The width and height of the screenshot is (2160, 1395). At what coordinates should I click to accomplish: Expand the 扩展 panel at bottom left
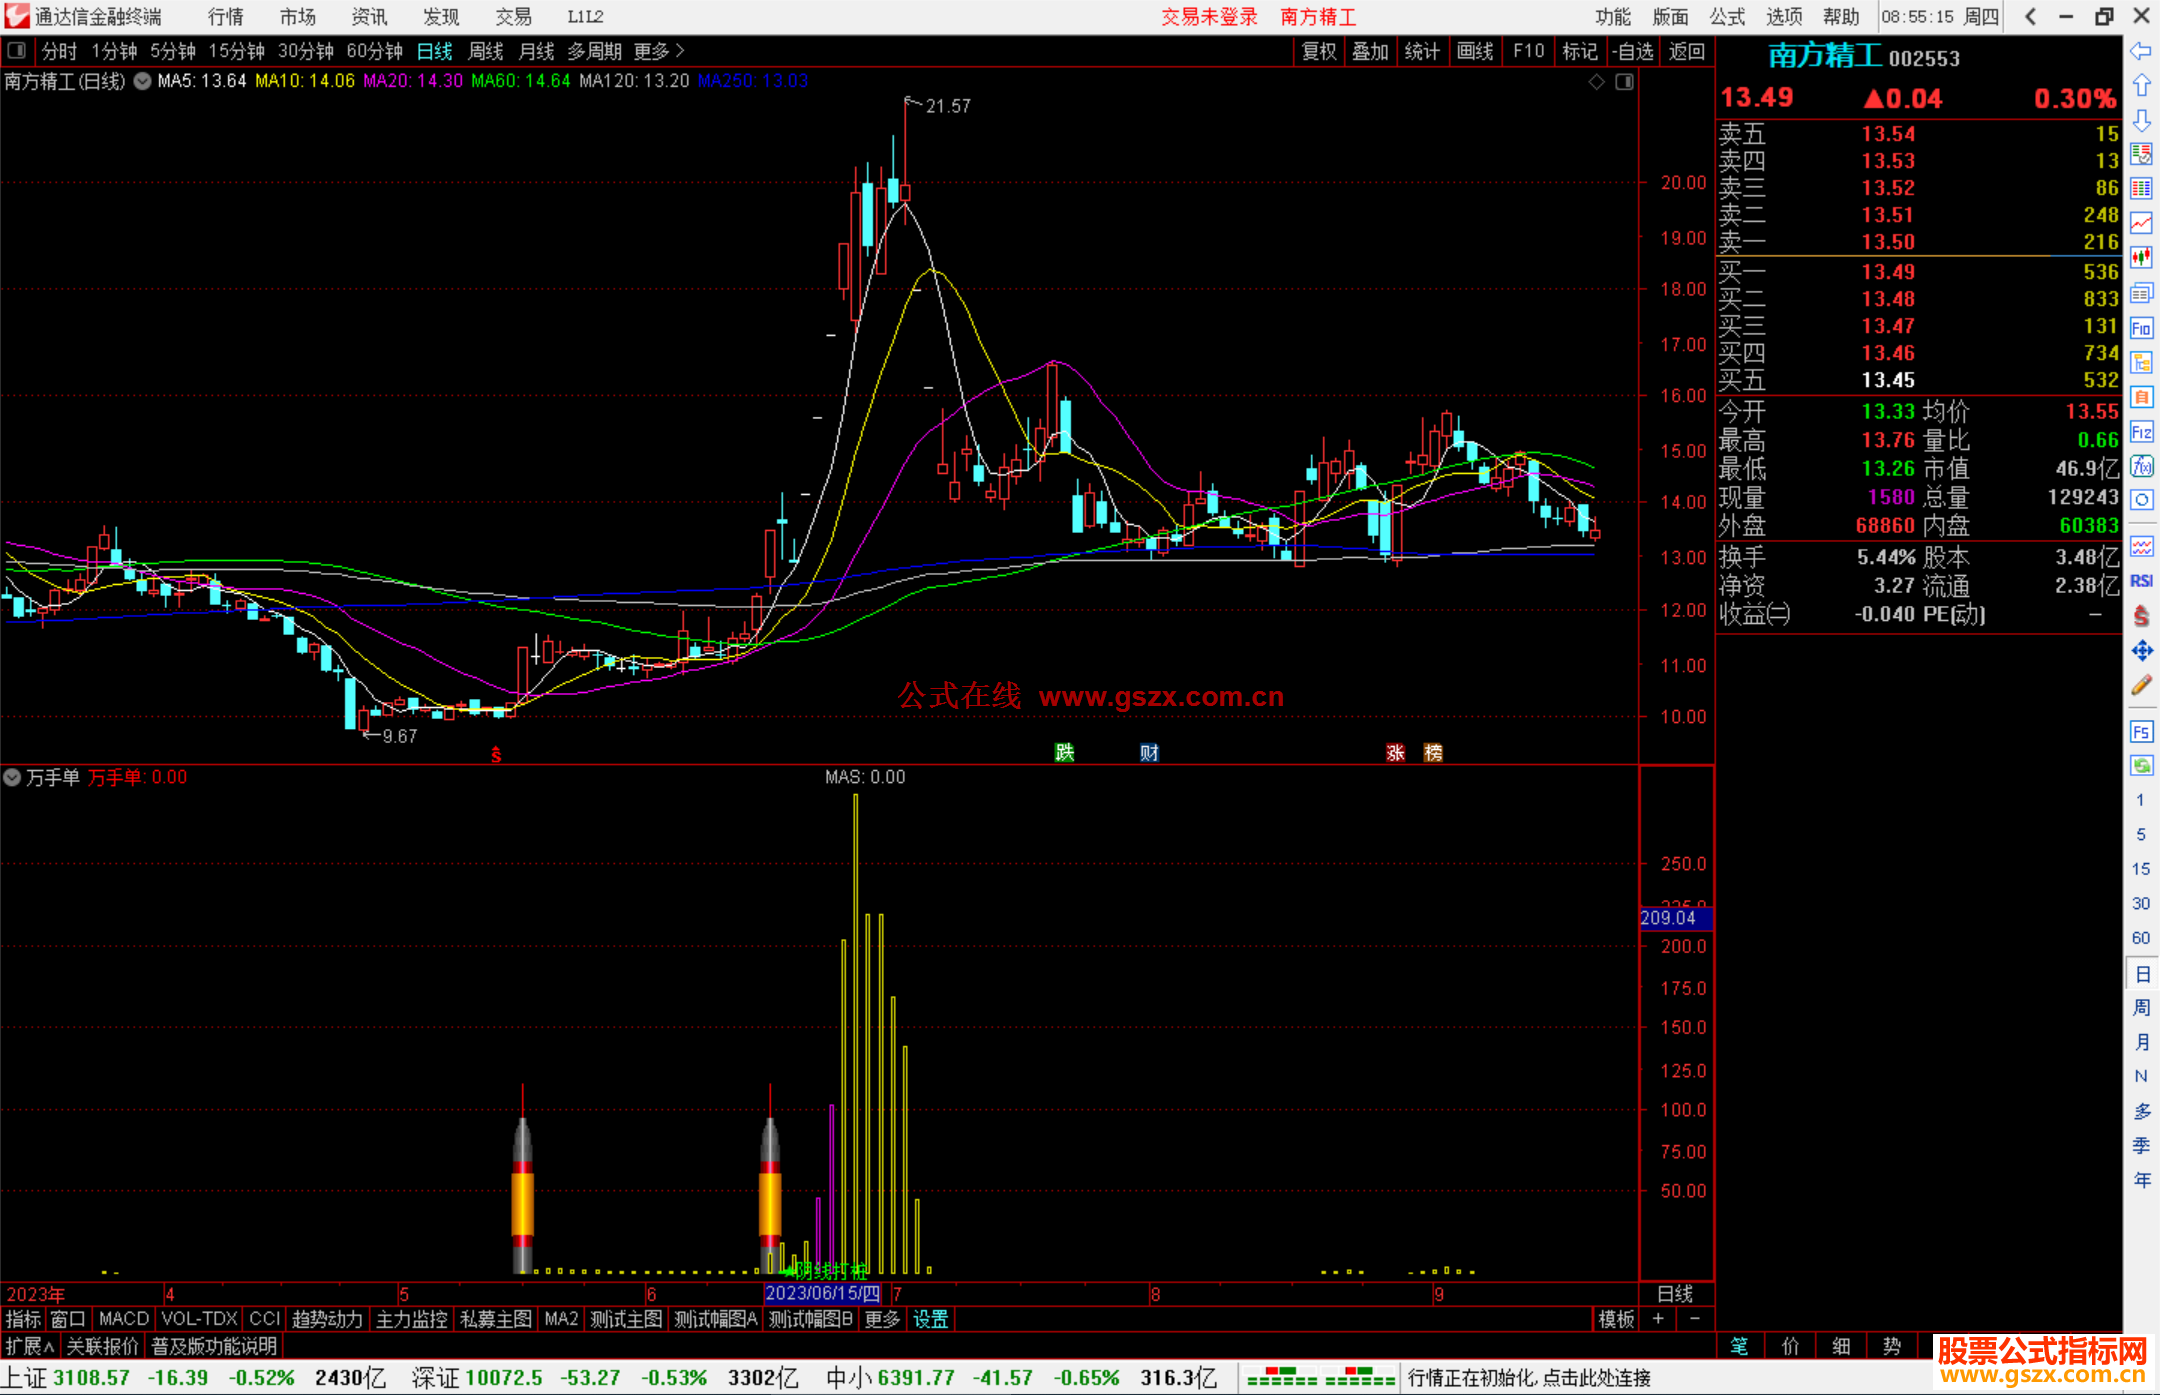[29, 1346]
